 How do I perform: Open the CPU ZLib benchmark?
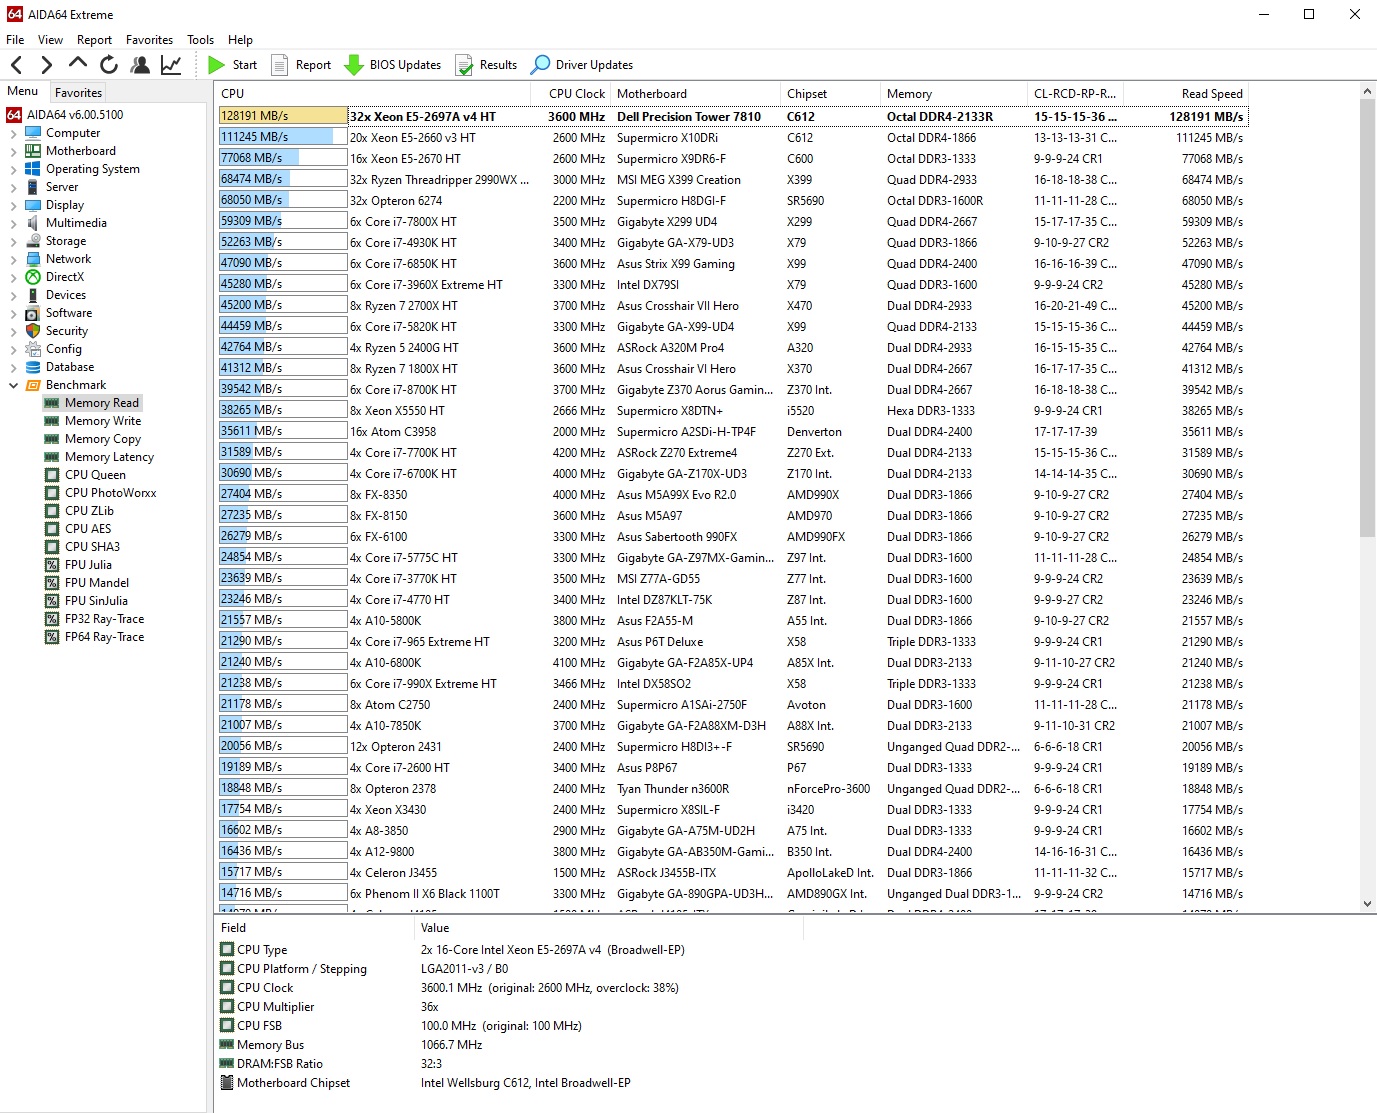[89, 511]
